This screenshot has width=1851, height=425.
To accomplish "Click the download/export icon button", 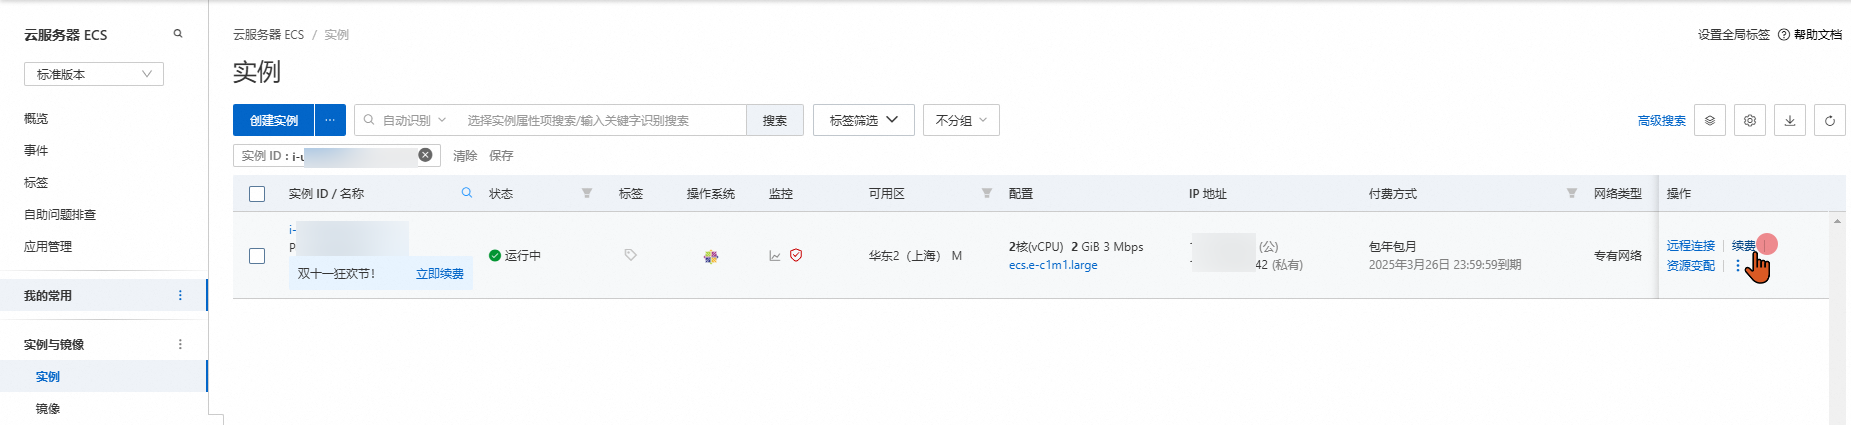I will (x=1789, y=120).
